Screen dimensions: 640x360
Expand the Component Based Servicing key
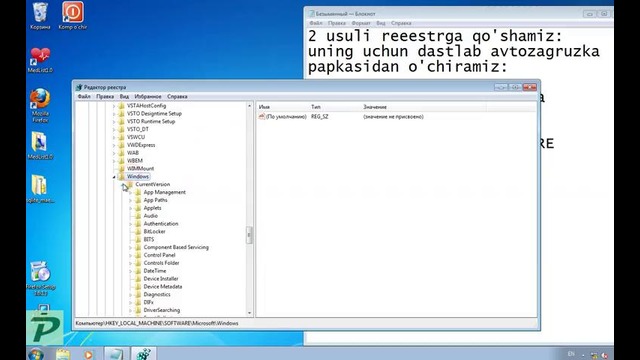tap(131, 247)
